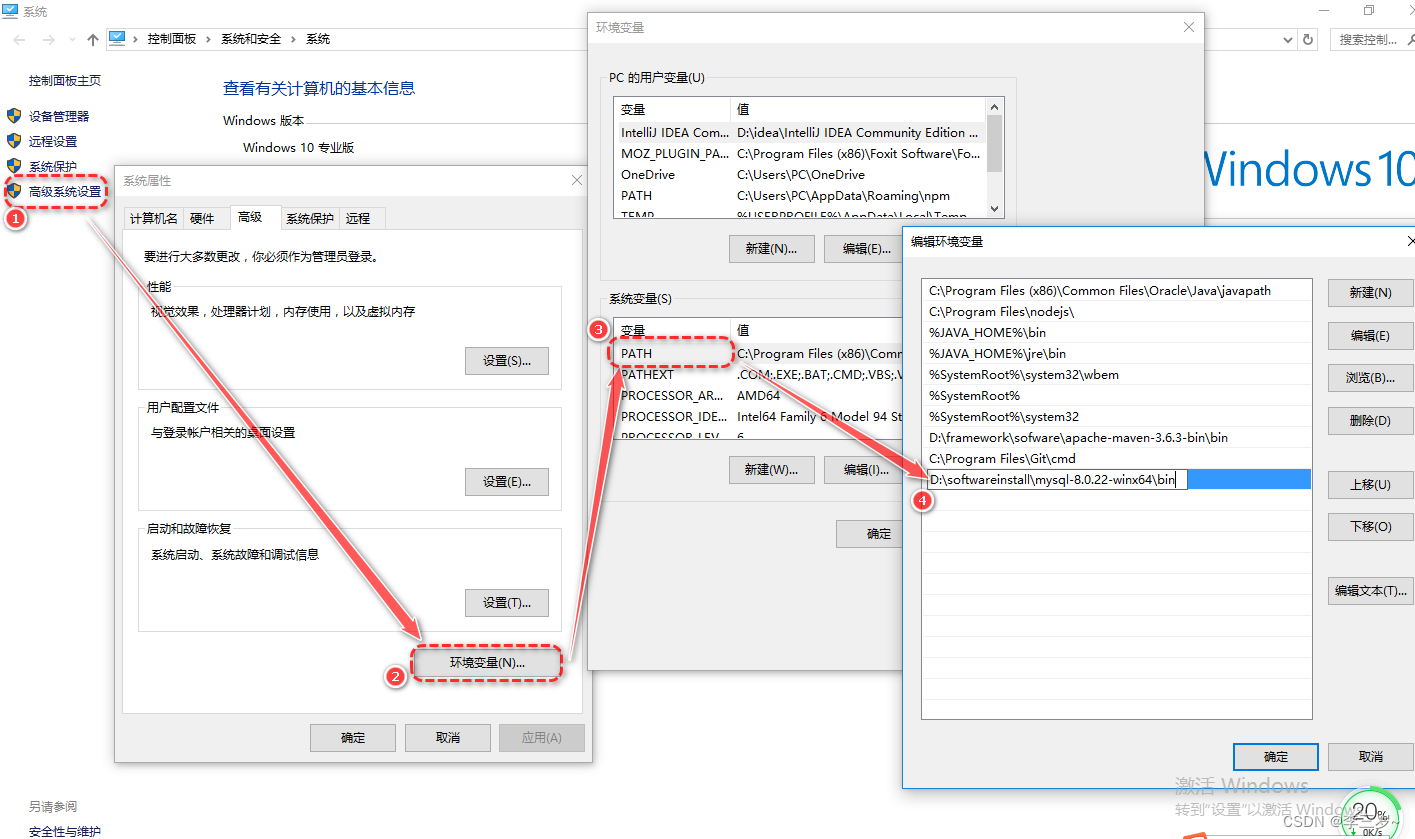
Task: Click 新建(N) under user variables
Action: pyautogui.click(x=772, y=248)
